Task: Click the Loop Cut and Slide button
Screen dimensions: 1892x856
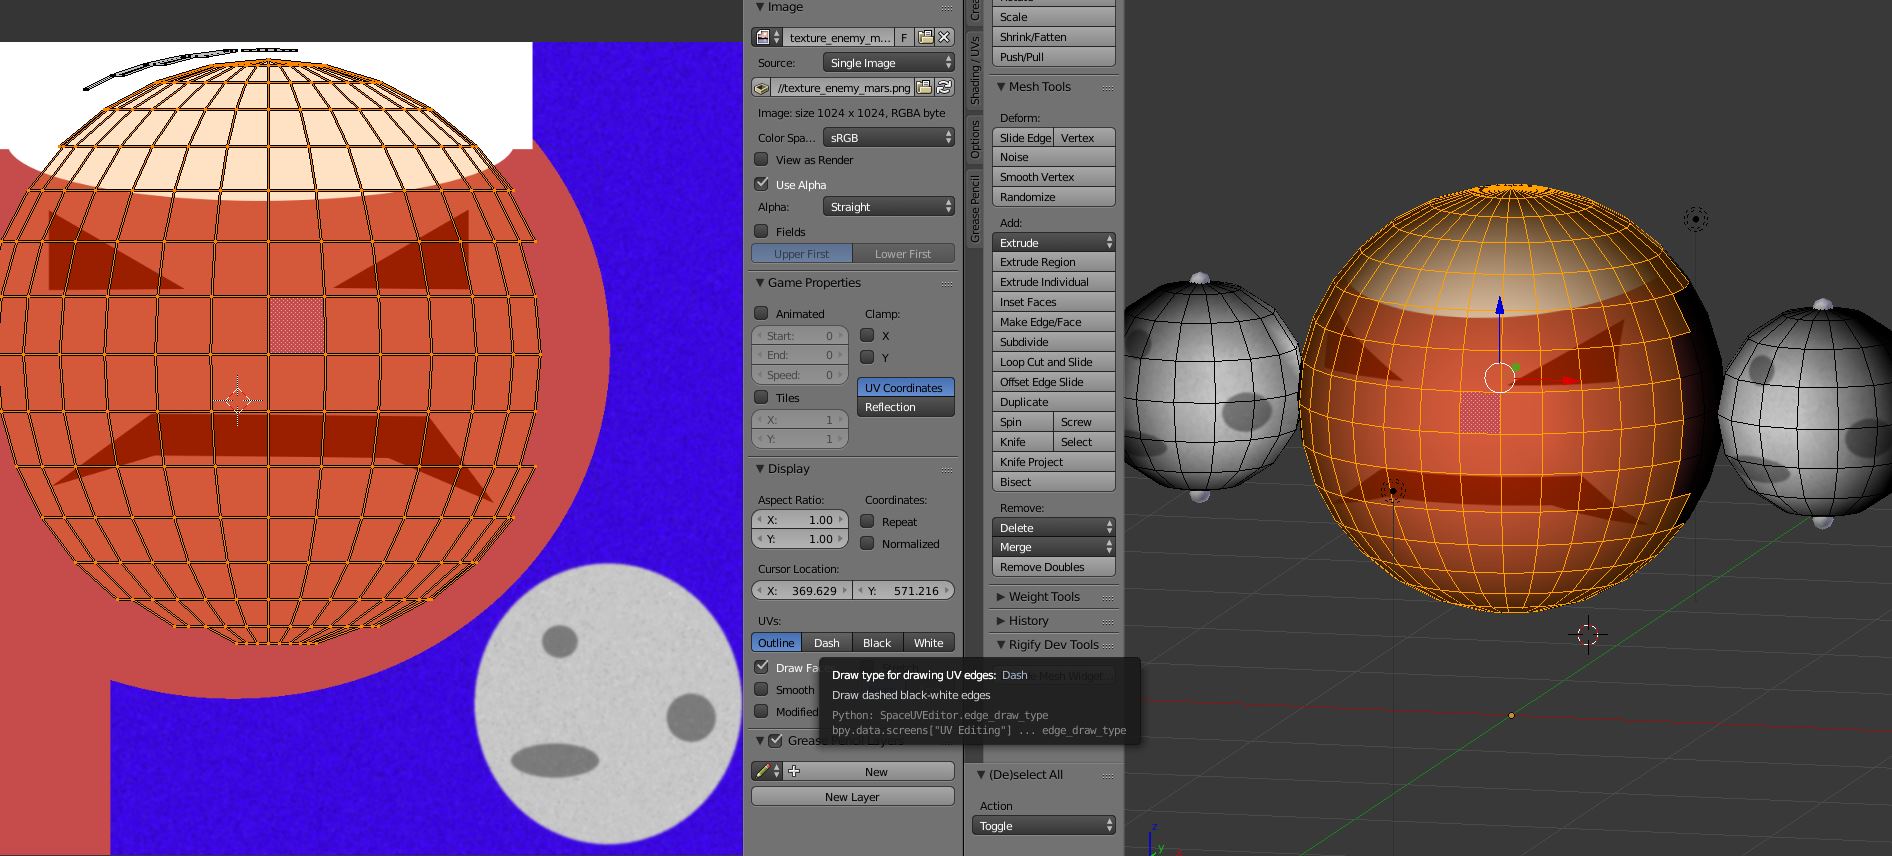Action: pos(1053,362)
